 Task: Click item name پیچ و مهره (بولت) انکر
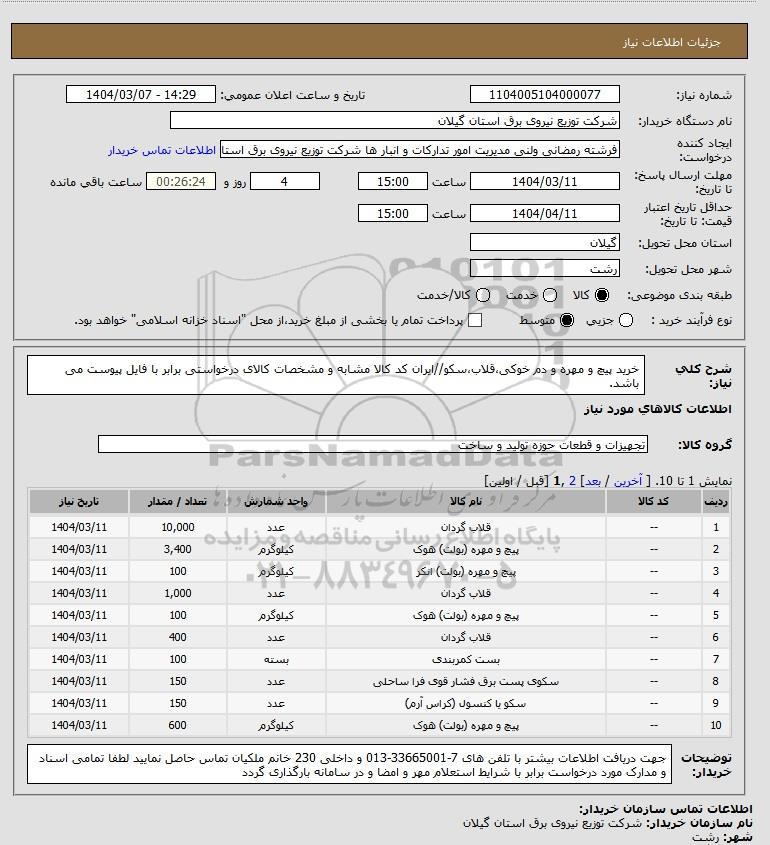point(466,571)
